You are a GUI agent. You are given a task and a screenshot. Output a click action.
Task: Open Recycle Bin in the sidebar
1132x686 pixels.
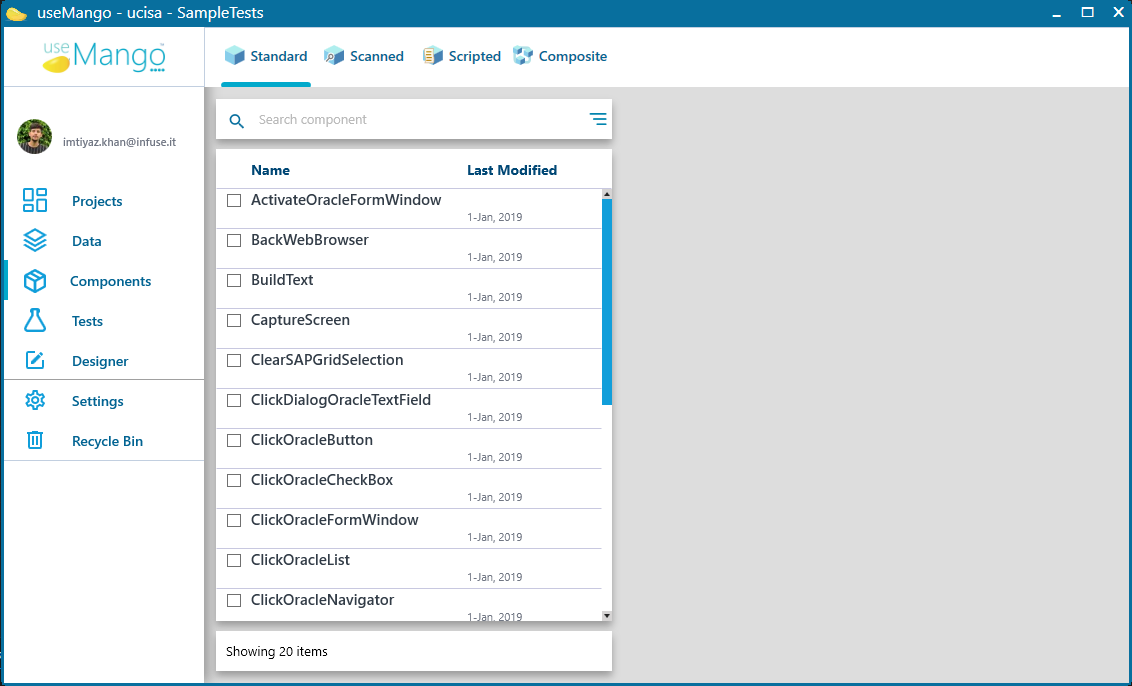tap(107, 441)
